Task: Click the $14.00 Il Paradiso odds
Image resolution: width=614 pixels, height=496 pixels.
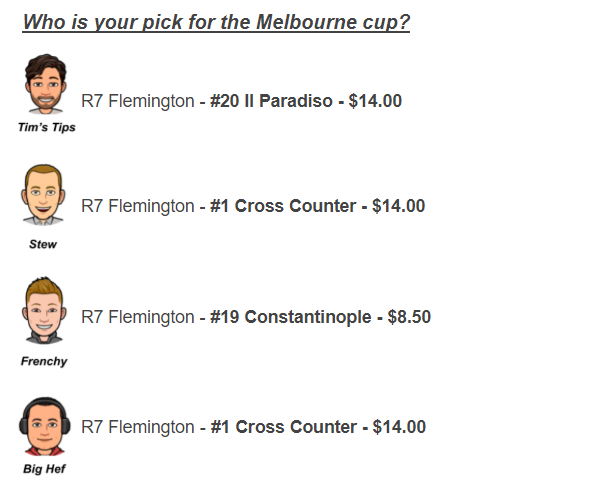Action: click(x=375, y=101)
